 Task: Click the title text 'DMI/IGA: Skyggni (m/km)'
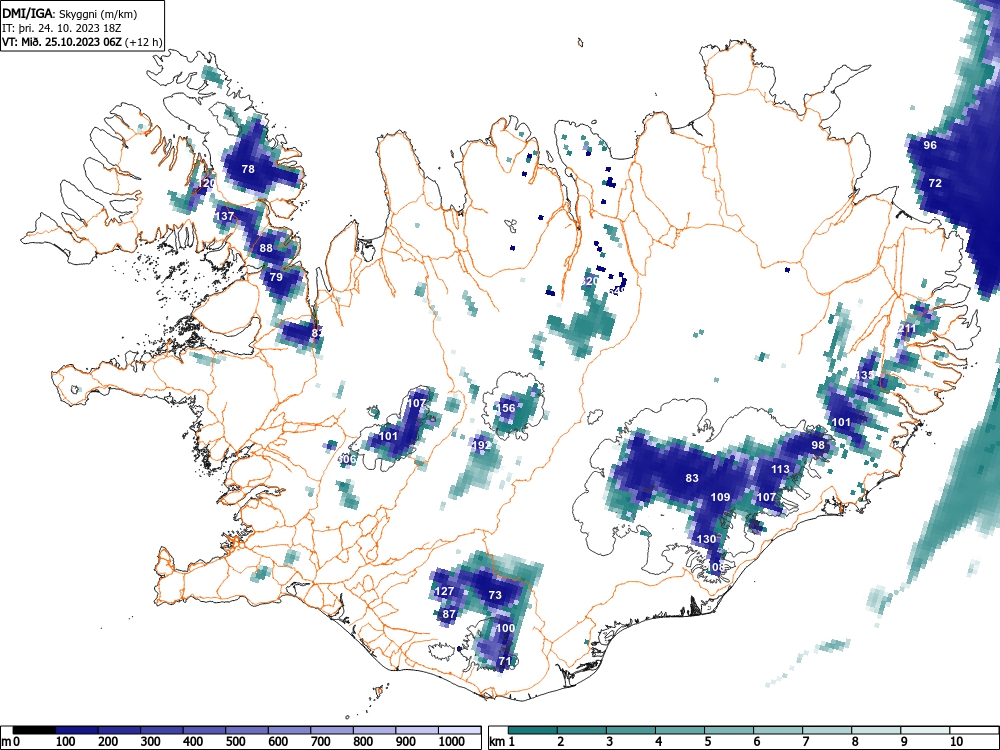[x=70, y=13]
